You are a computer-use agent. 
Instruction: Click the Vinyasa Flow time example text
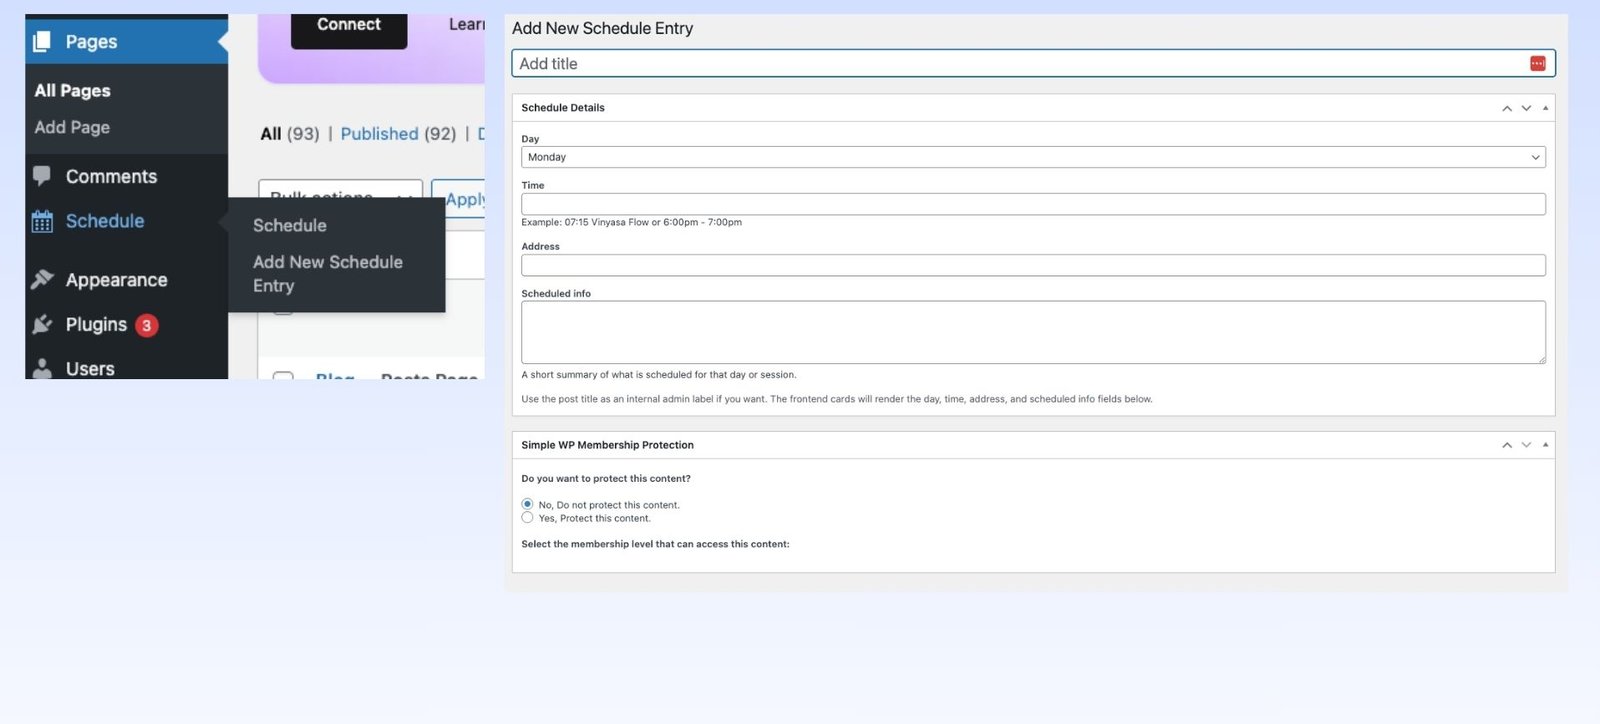[631, 222]
